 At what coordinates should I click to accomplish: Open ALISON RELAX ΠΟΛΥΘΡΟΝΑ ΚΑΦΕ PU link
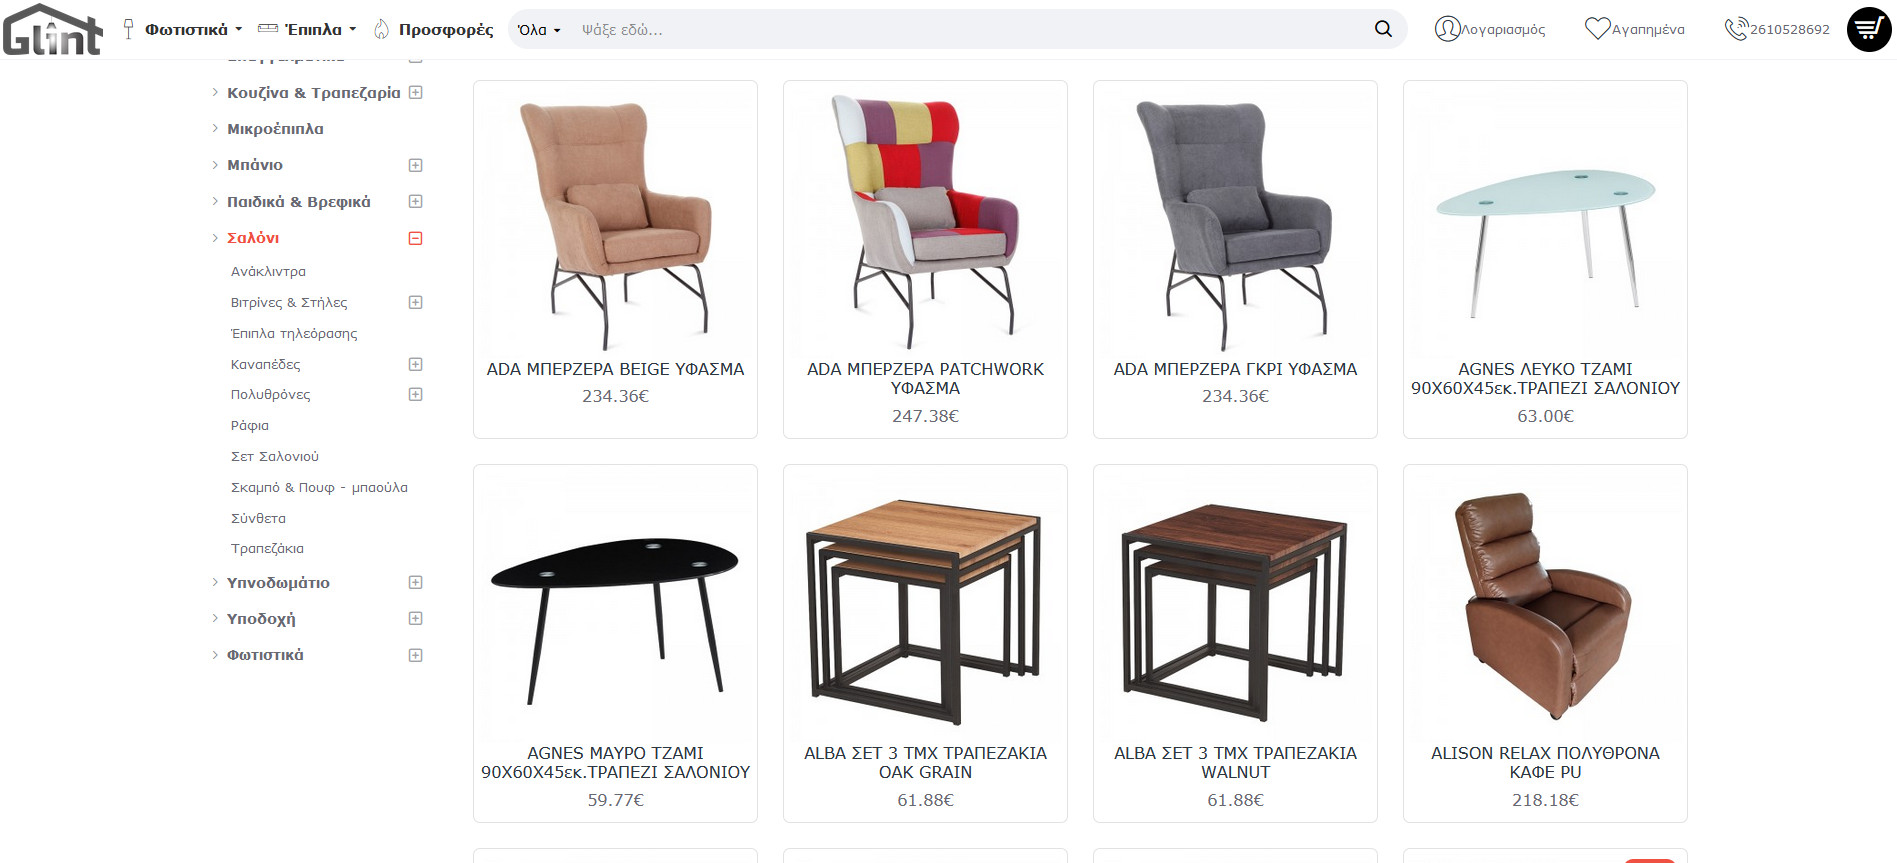pyautogui.click(x=1545, y=762)
